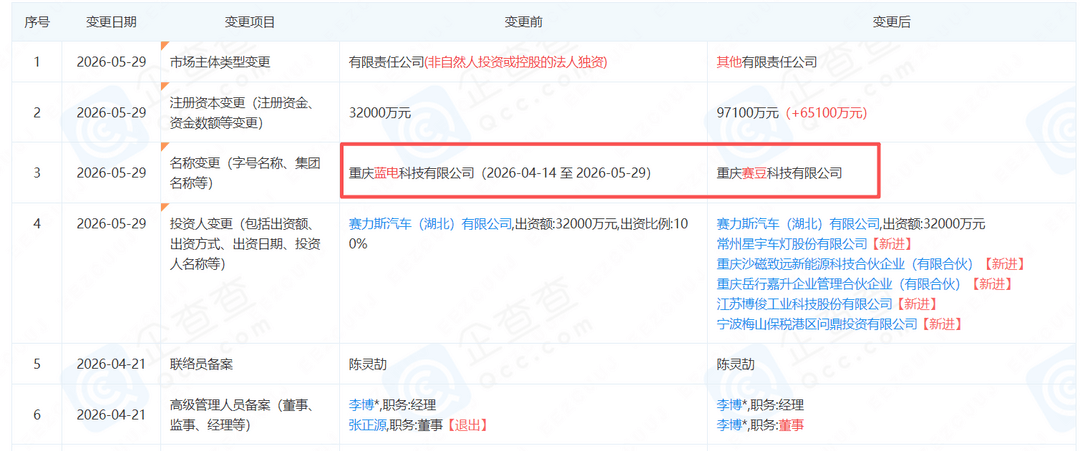Click the 赛力斯汽车（湖北）有限公司 link in 变更前 column
Image resolution: width=1080 pixels, height=451 pixels.
(430, 224)
